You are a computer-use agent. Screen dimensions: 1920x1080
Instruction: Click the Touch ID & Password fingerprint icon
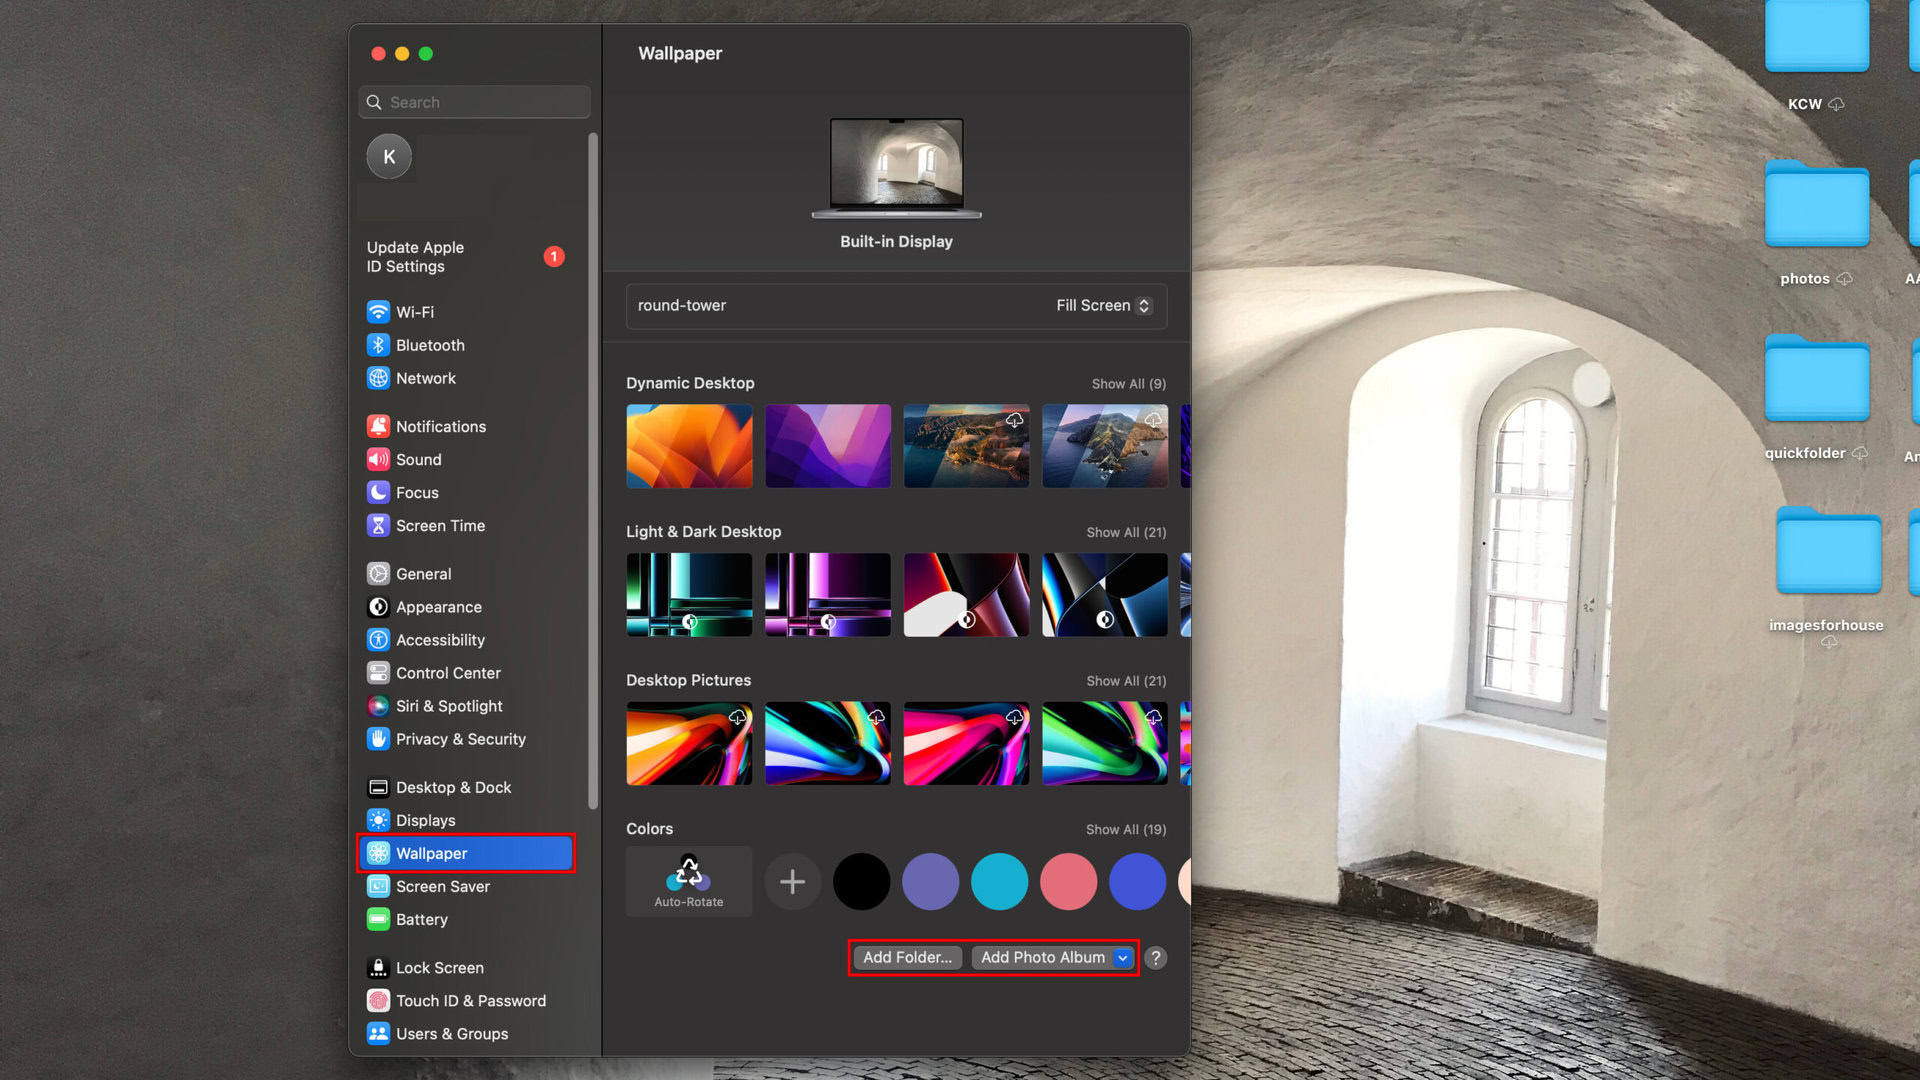(x=378, y=1001)
